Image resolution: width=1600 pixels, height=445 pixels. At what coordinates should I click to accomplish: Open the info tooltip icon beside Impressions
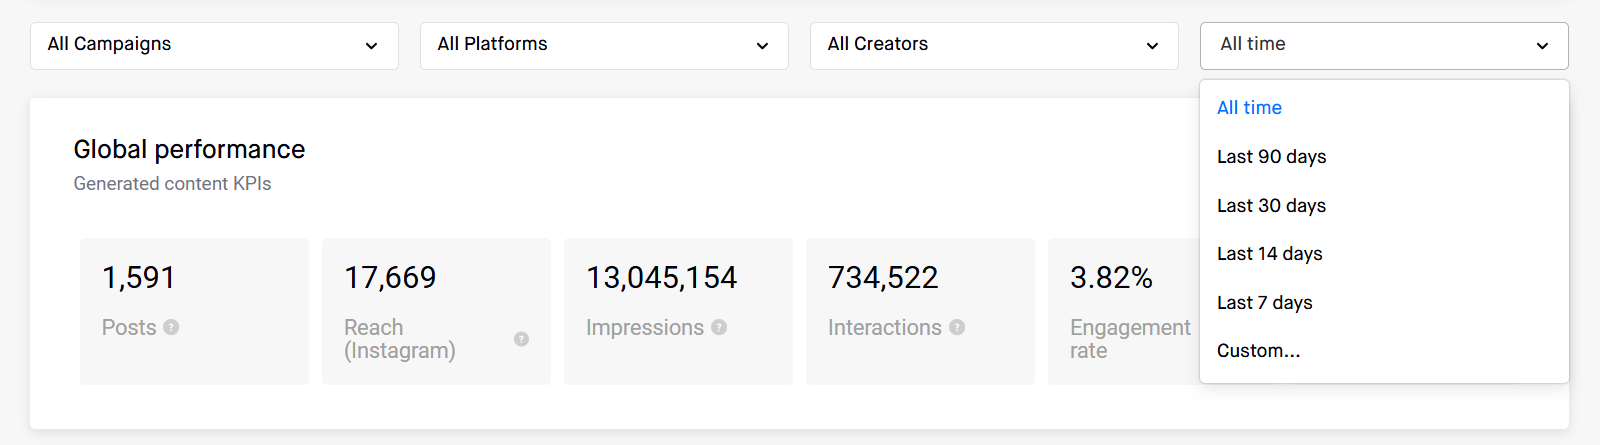719,327
